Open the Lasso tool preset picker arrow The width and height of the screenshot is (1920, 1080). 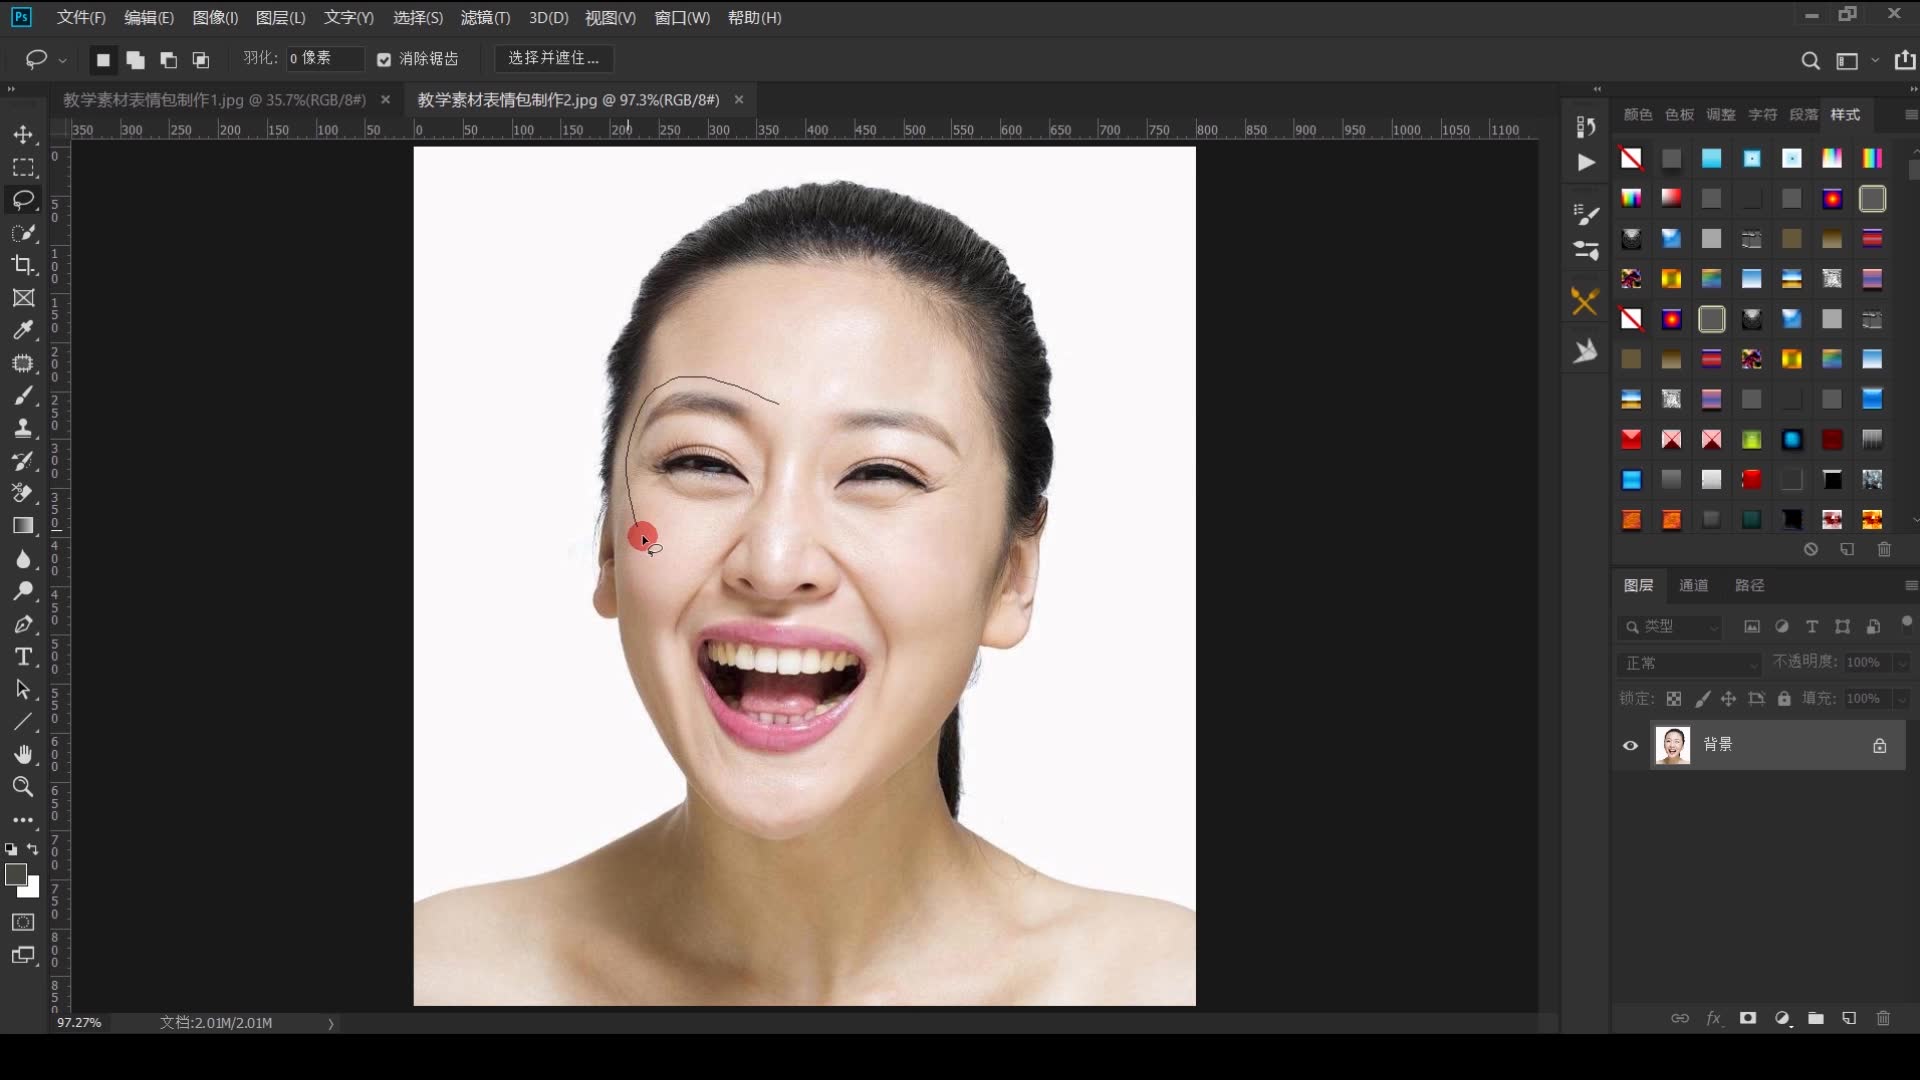pyautogui.click(x=62, y=61)
